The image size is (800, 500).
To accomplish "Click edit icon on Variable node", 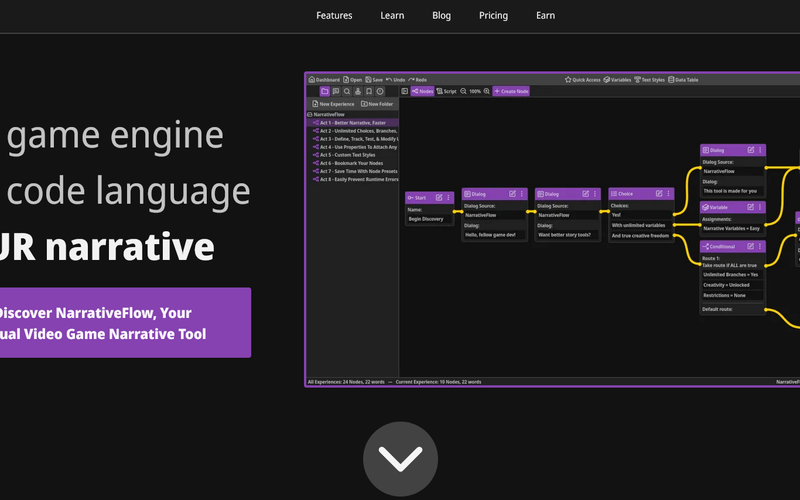I will (x=751, y=207).
